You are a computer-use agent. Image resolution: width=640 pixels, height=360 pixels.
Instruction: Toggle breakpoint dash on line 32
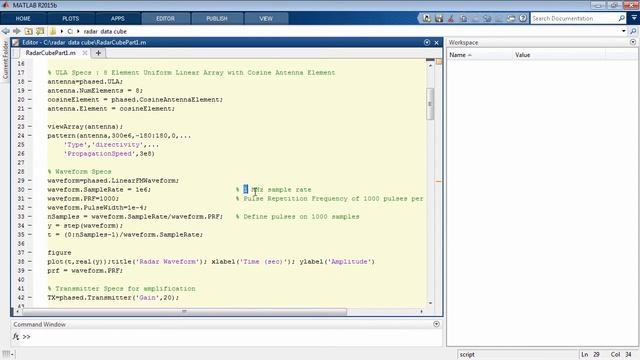coord(29,207)
